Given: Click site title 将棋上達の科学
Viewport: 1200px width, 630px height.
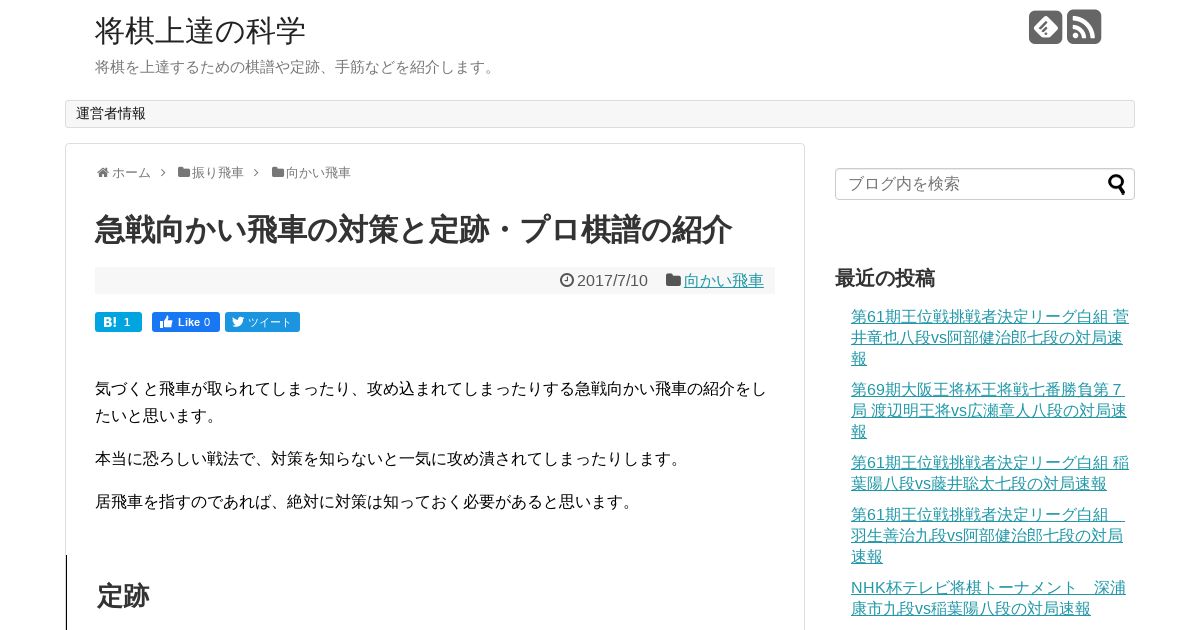Looking at the screenshot, I should [200, 31].
